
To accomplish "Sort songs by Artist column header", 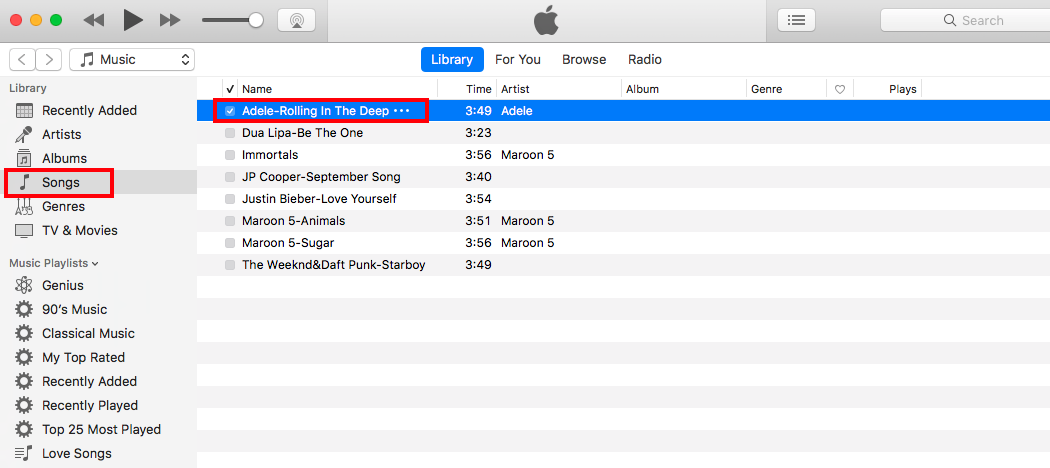I will [x=558, y=89].
